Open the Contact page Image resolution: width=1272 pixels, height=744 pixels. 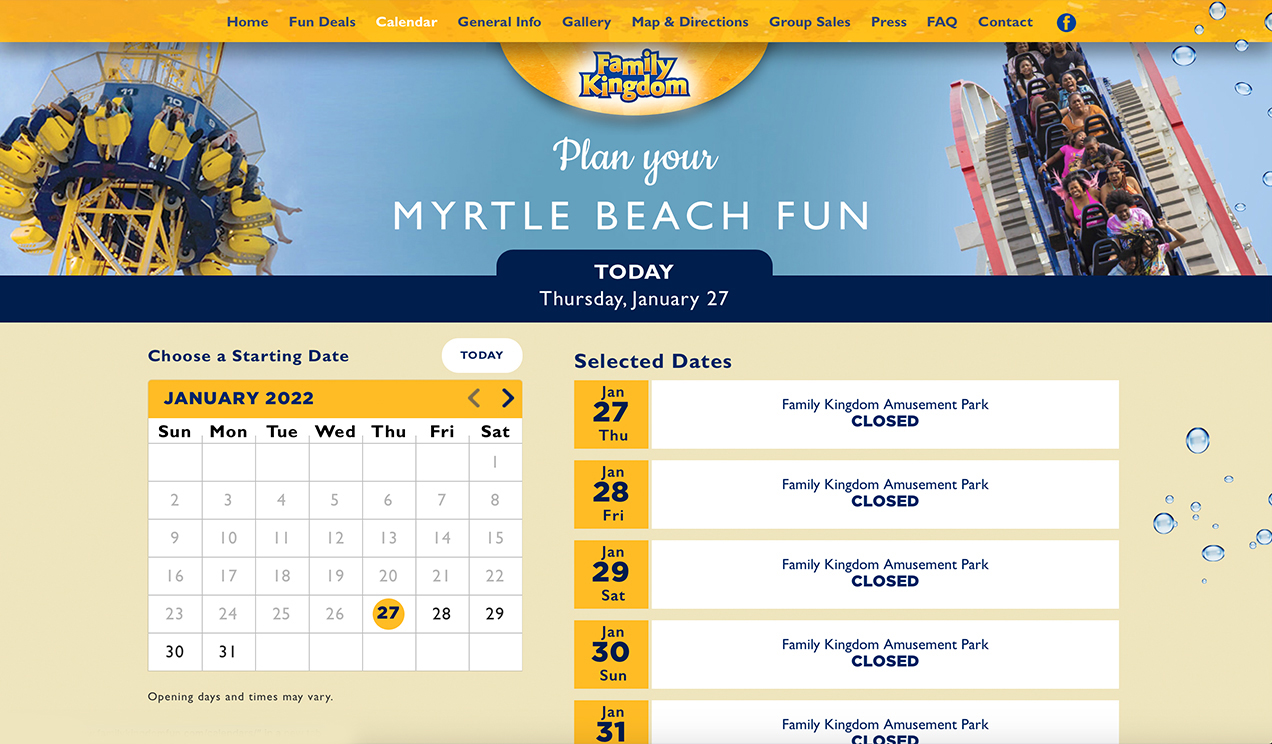1005,22
